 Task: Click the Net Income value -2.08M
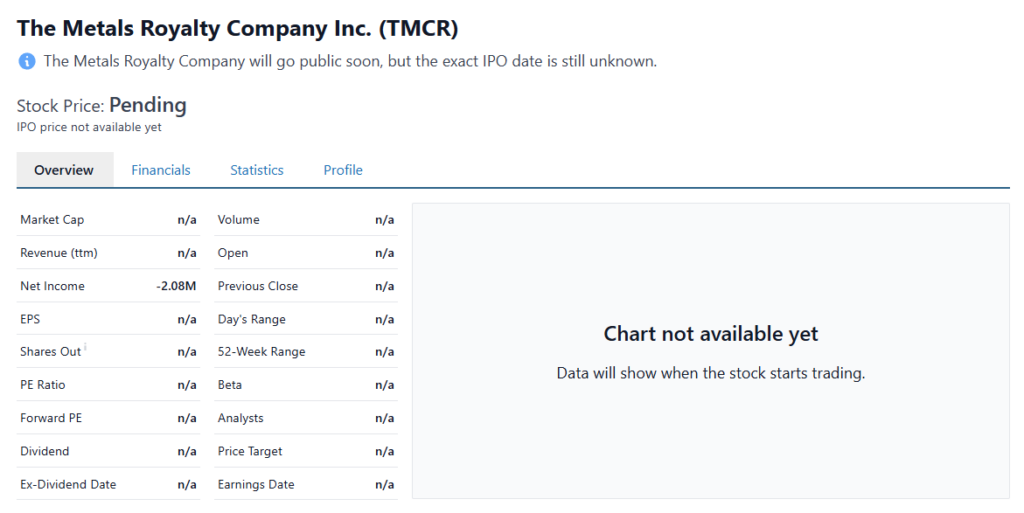click(176, 286)
